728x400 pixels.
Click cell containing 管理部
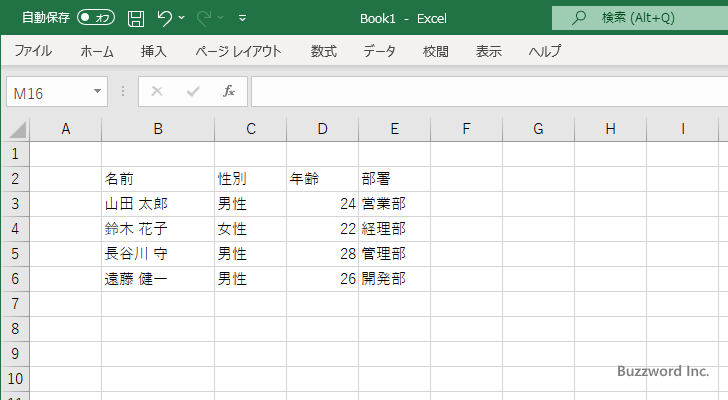pyautogui.click(x=394, y=254)
